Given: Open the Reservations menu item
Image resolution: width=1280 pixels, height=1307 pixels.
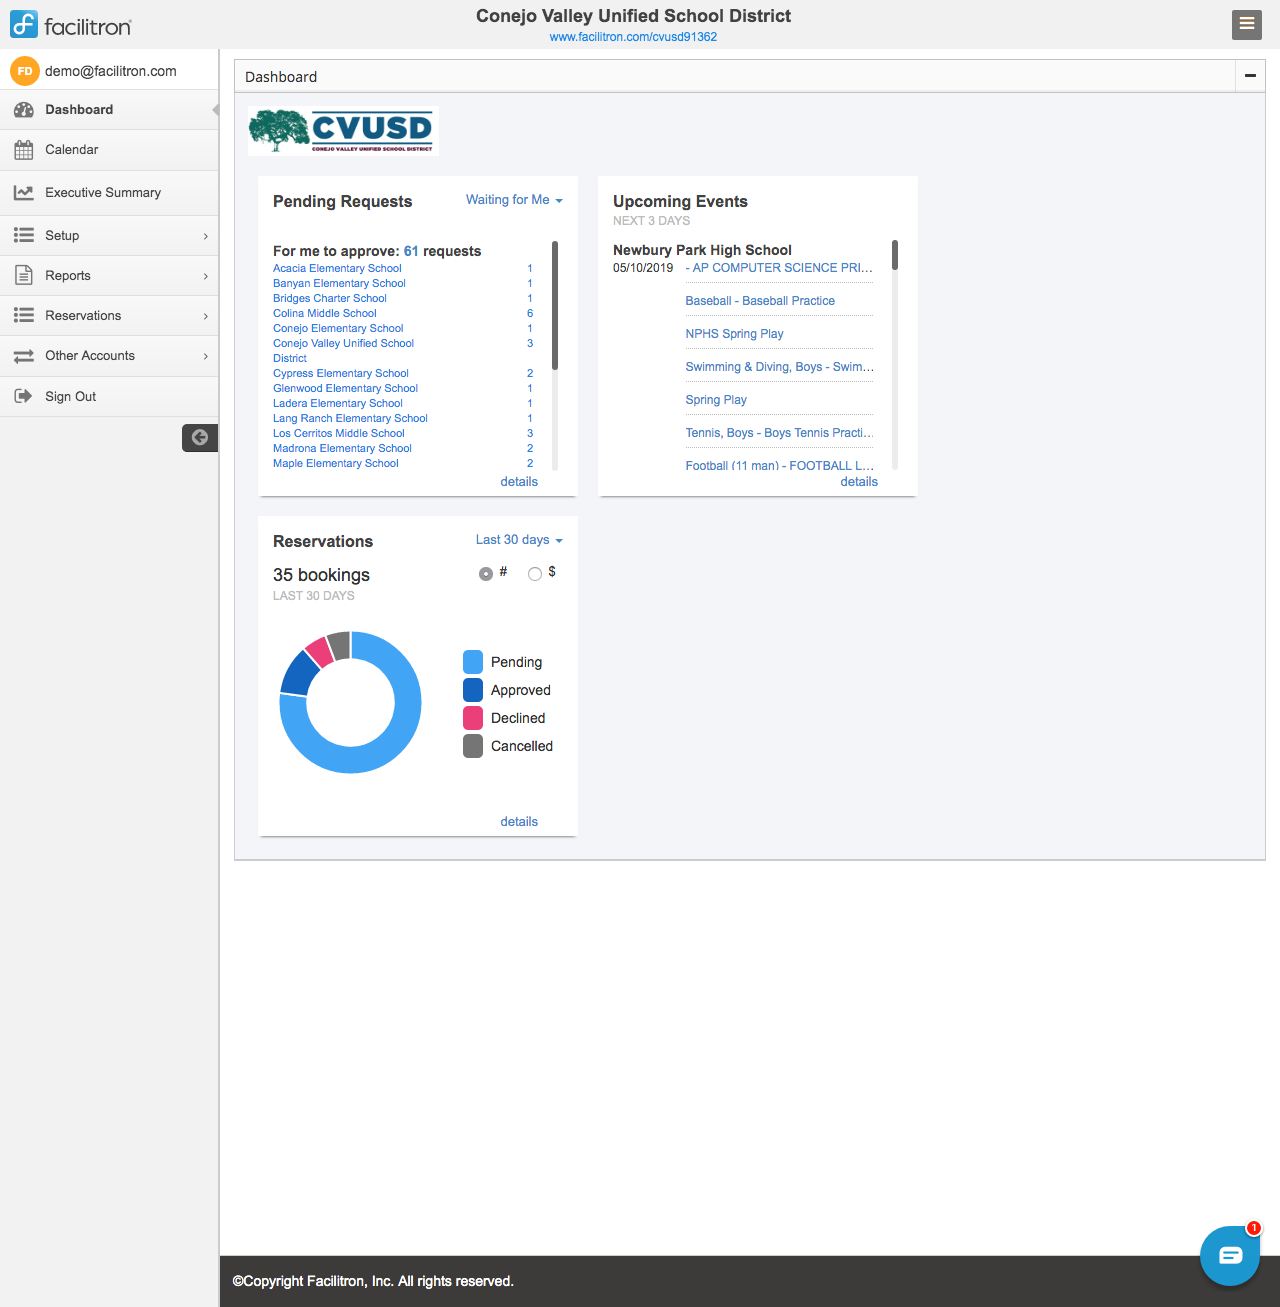Looking at the screenshot, I should click(109, 315).
